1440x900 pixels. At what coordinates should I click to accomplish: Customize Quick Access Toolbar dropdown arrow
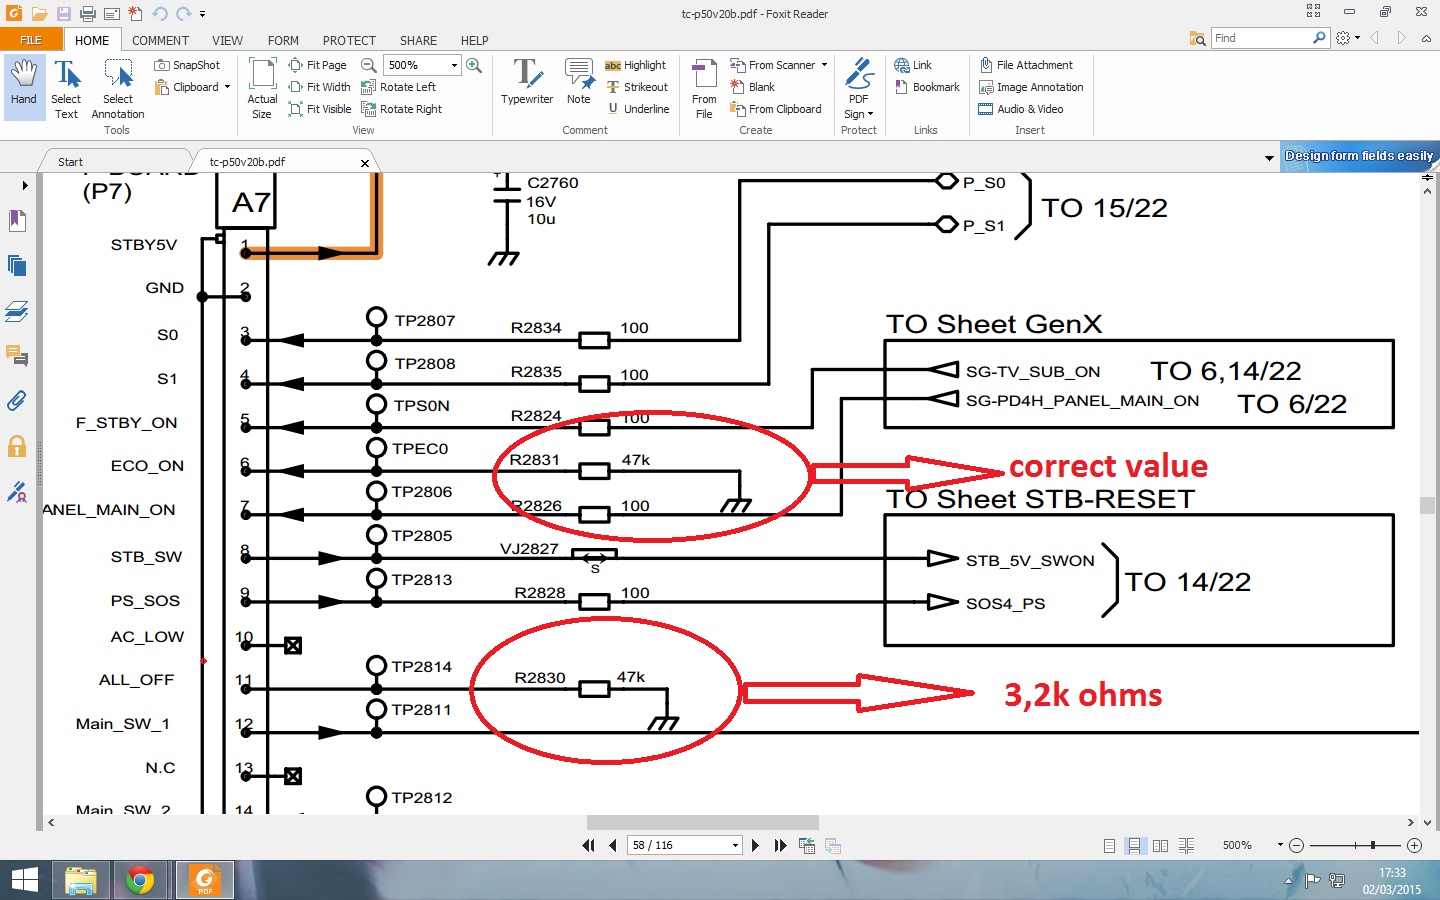(202, 14)
